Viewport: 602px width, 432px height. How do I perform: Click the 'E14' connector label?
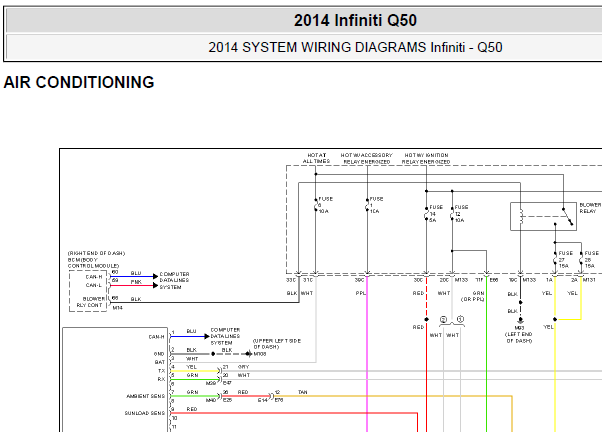[263, 400]
